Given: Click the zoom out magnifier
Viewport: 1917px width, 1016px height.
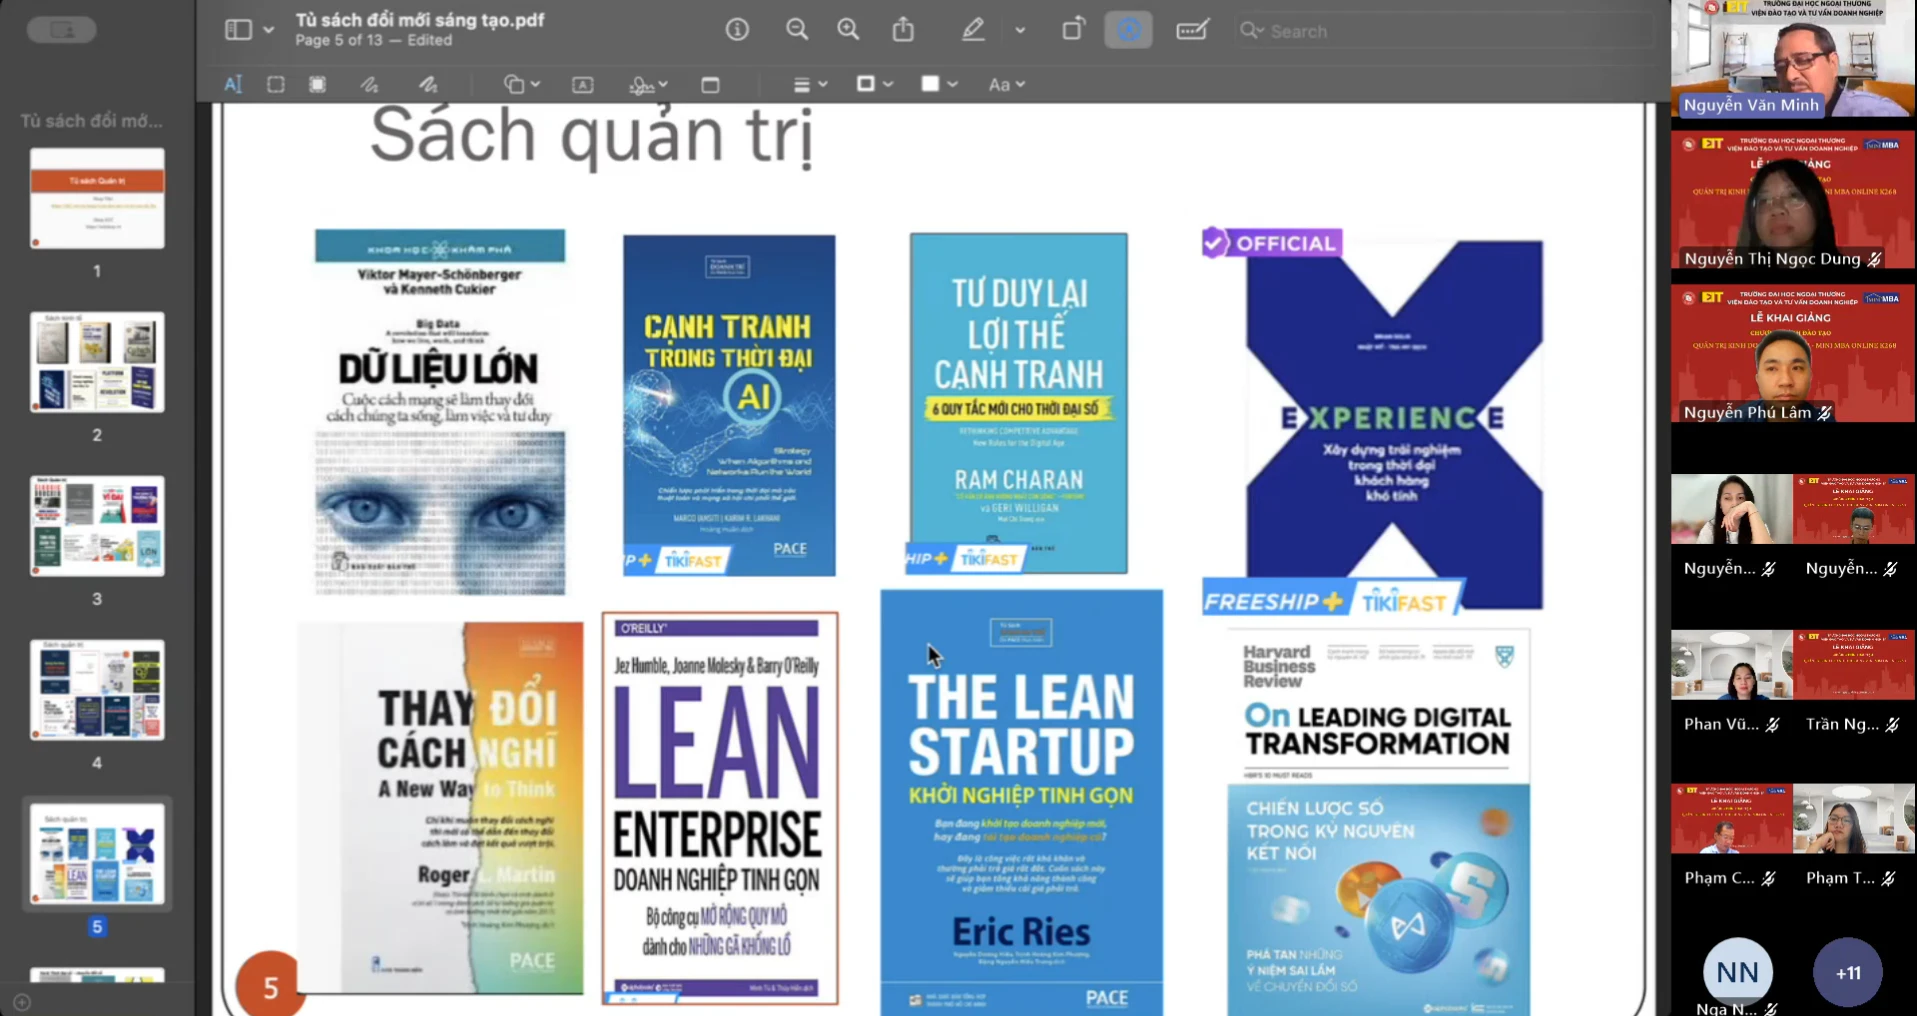Looking at the screenshot, I should pos(797,30).
